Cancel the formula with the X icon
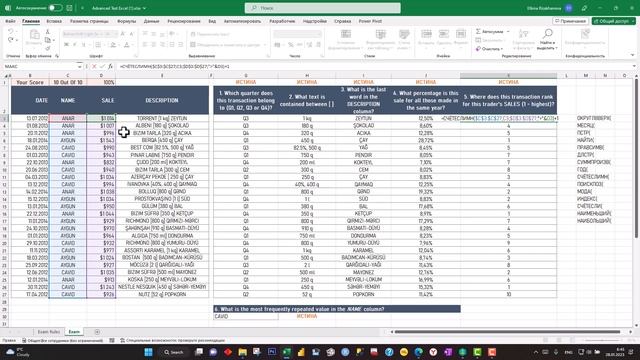640x360 pixels. pyautogui.click(x=94, y=66)
